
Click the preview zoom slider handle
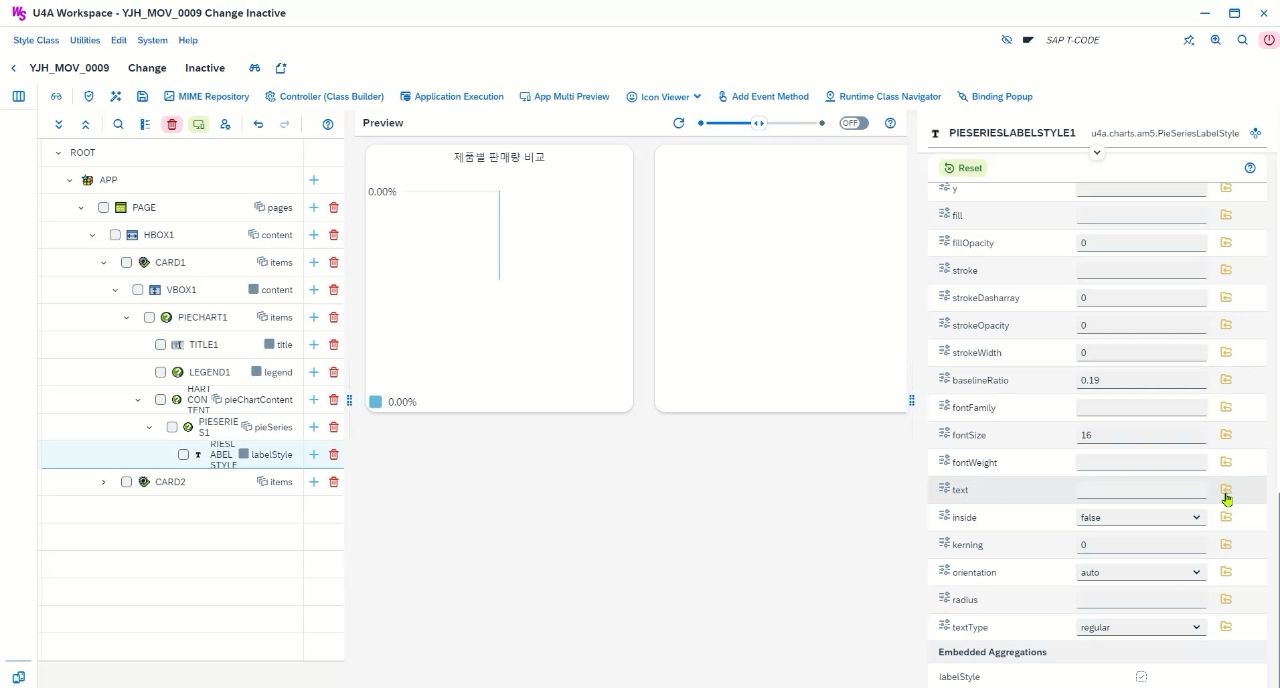click(x=759, y=123)
